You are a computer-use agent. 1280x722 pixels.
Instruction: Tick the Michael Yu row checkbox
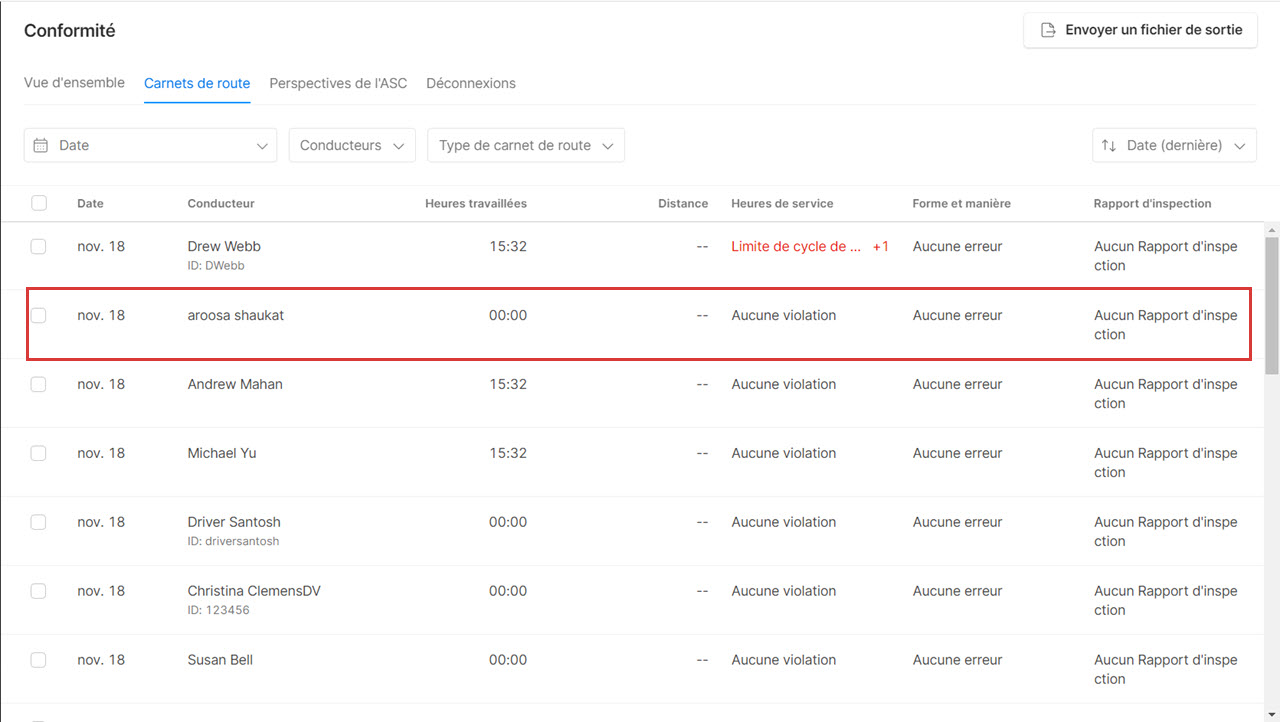pyautogui.click(x=38, y=453)
